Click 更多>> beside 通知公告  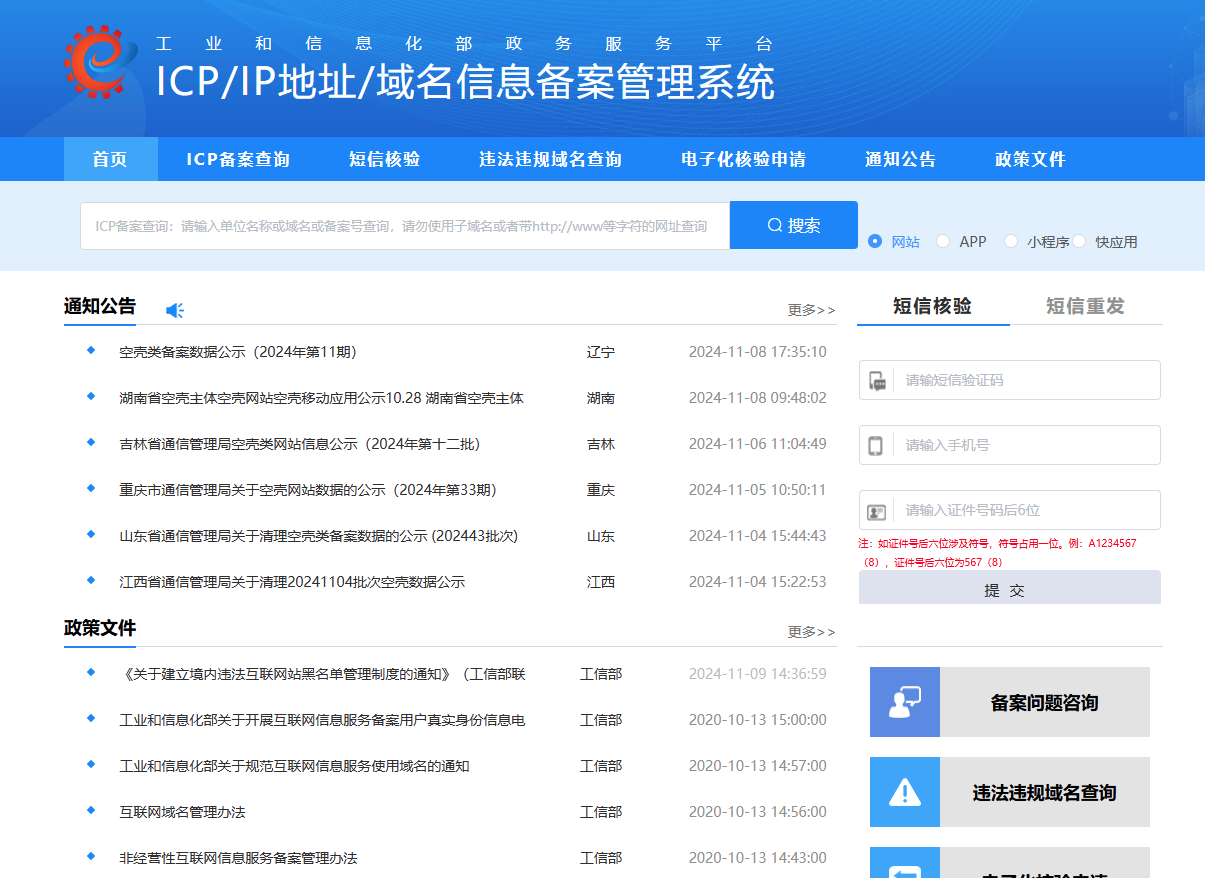811,310
